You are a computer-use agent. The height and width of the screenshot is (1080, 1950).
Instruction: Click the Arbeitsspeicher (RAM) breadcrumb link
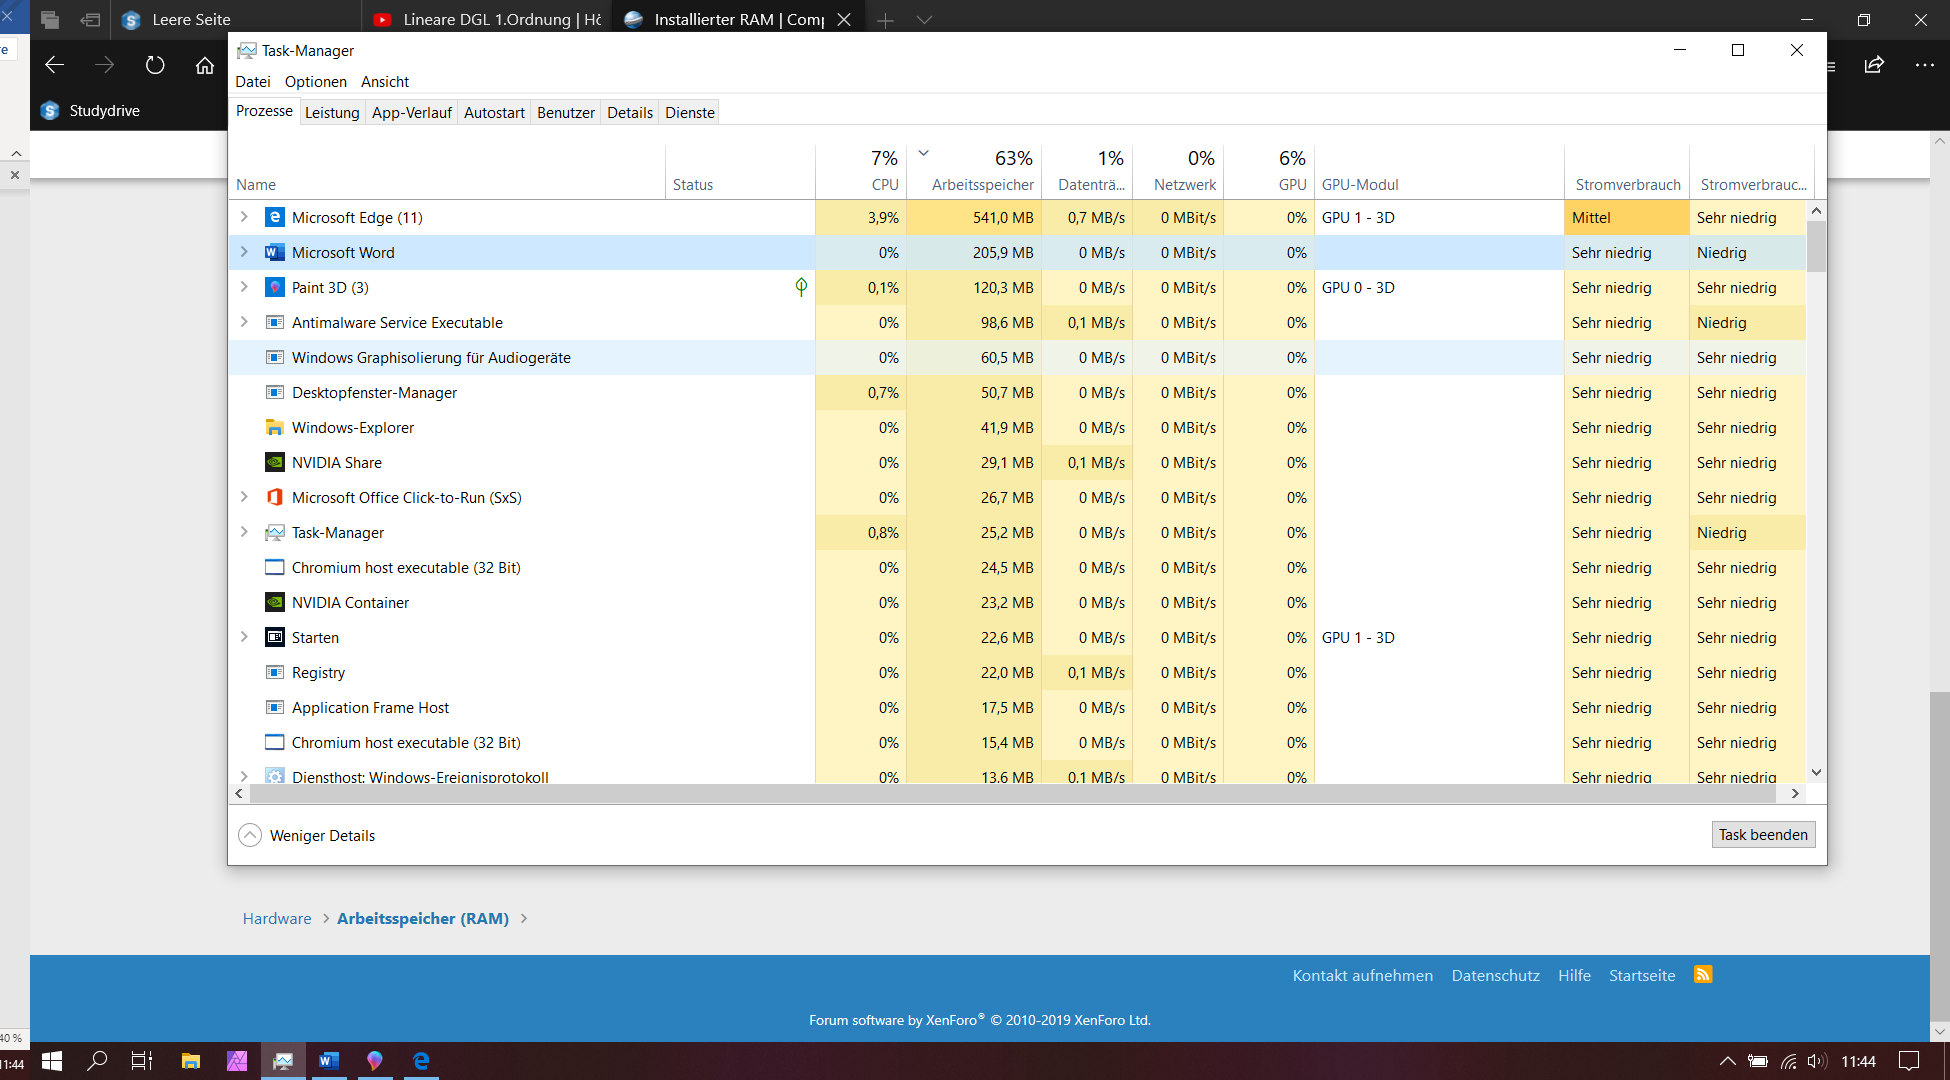(423, 918)
